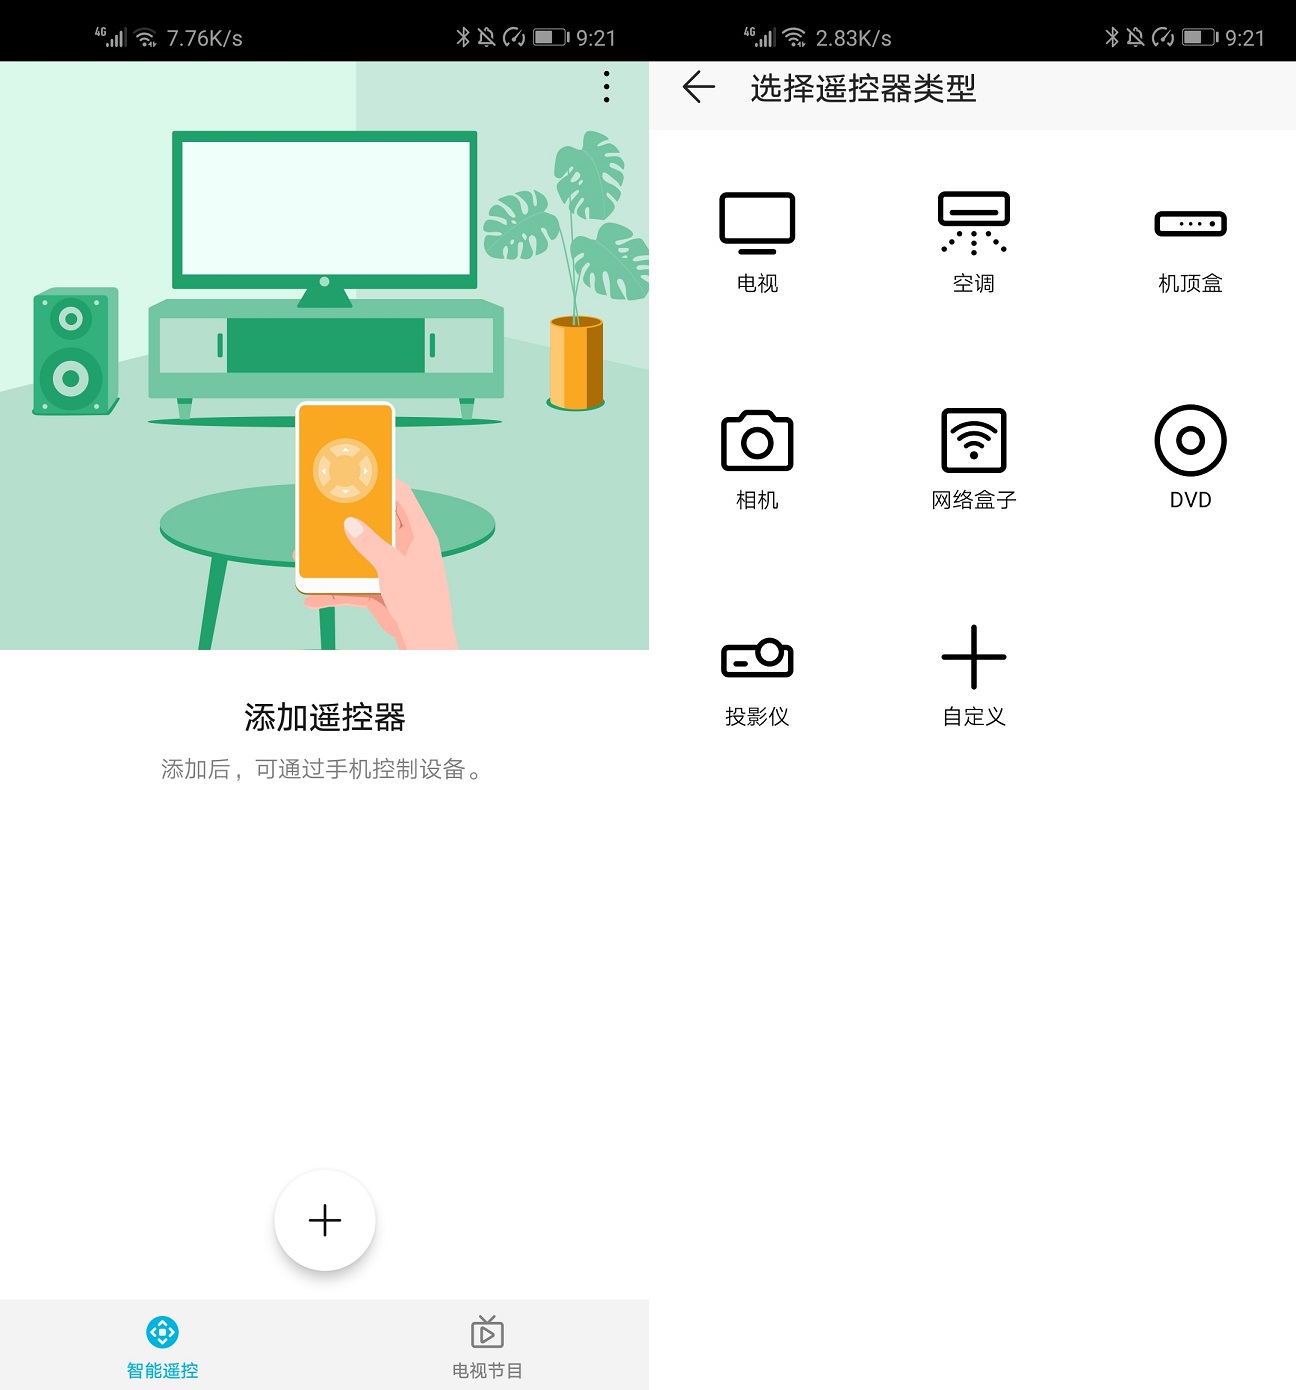Select the DVD remote type
Image resolution: width=1296 pixels, height=1390 pixels.
1189,455
